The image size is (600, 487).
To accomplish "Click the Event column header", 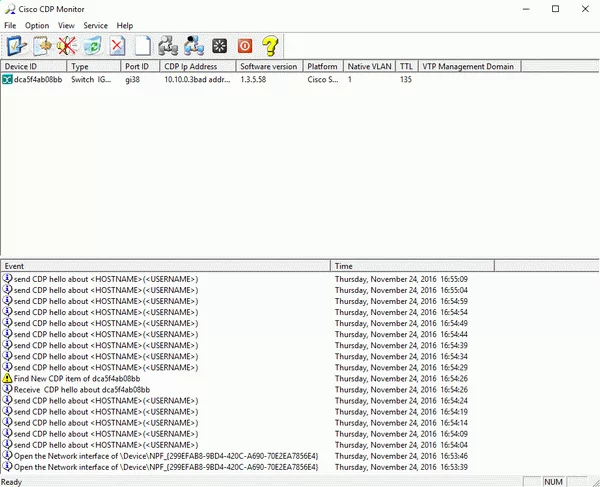I will [166, 266].
